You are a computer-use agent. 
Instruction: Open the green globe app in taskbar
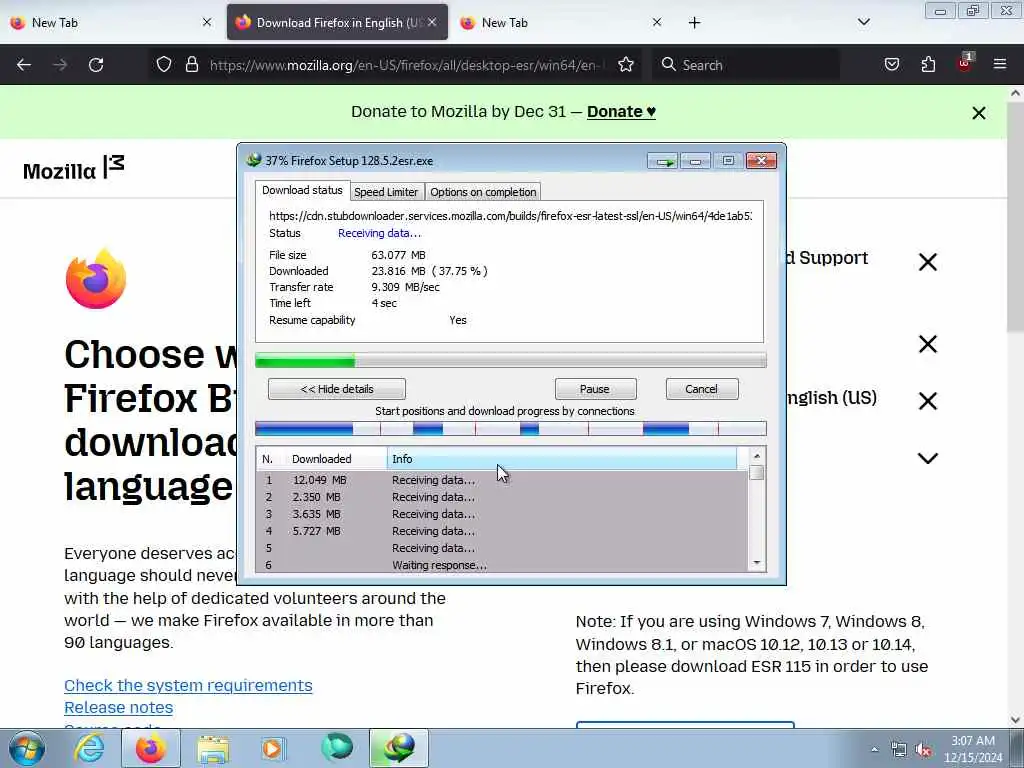[337, 748]
